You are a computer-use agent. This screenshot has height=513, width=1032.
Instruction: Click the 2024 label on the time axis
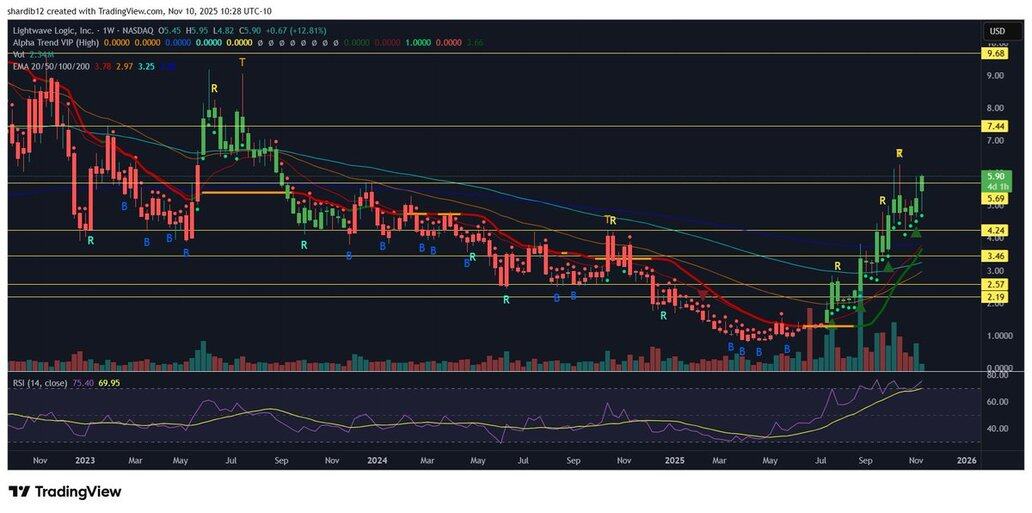point(377,461)
